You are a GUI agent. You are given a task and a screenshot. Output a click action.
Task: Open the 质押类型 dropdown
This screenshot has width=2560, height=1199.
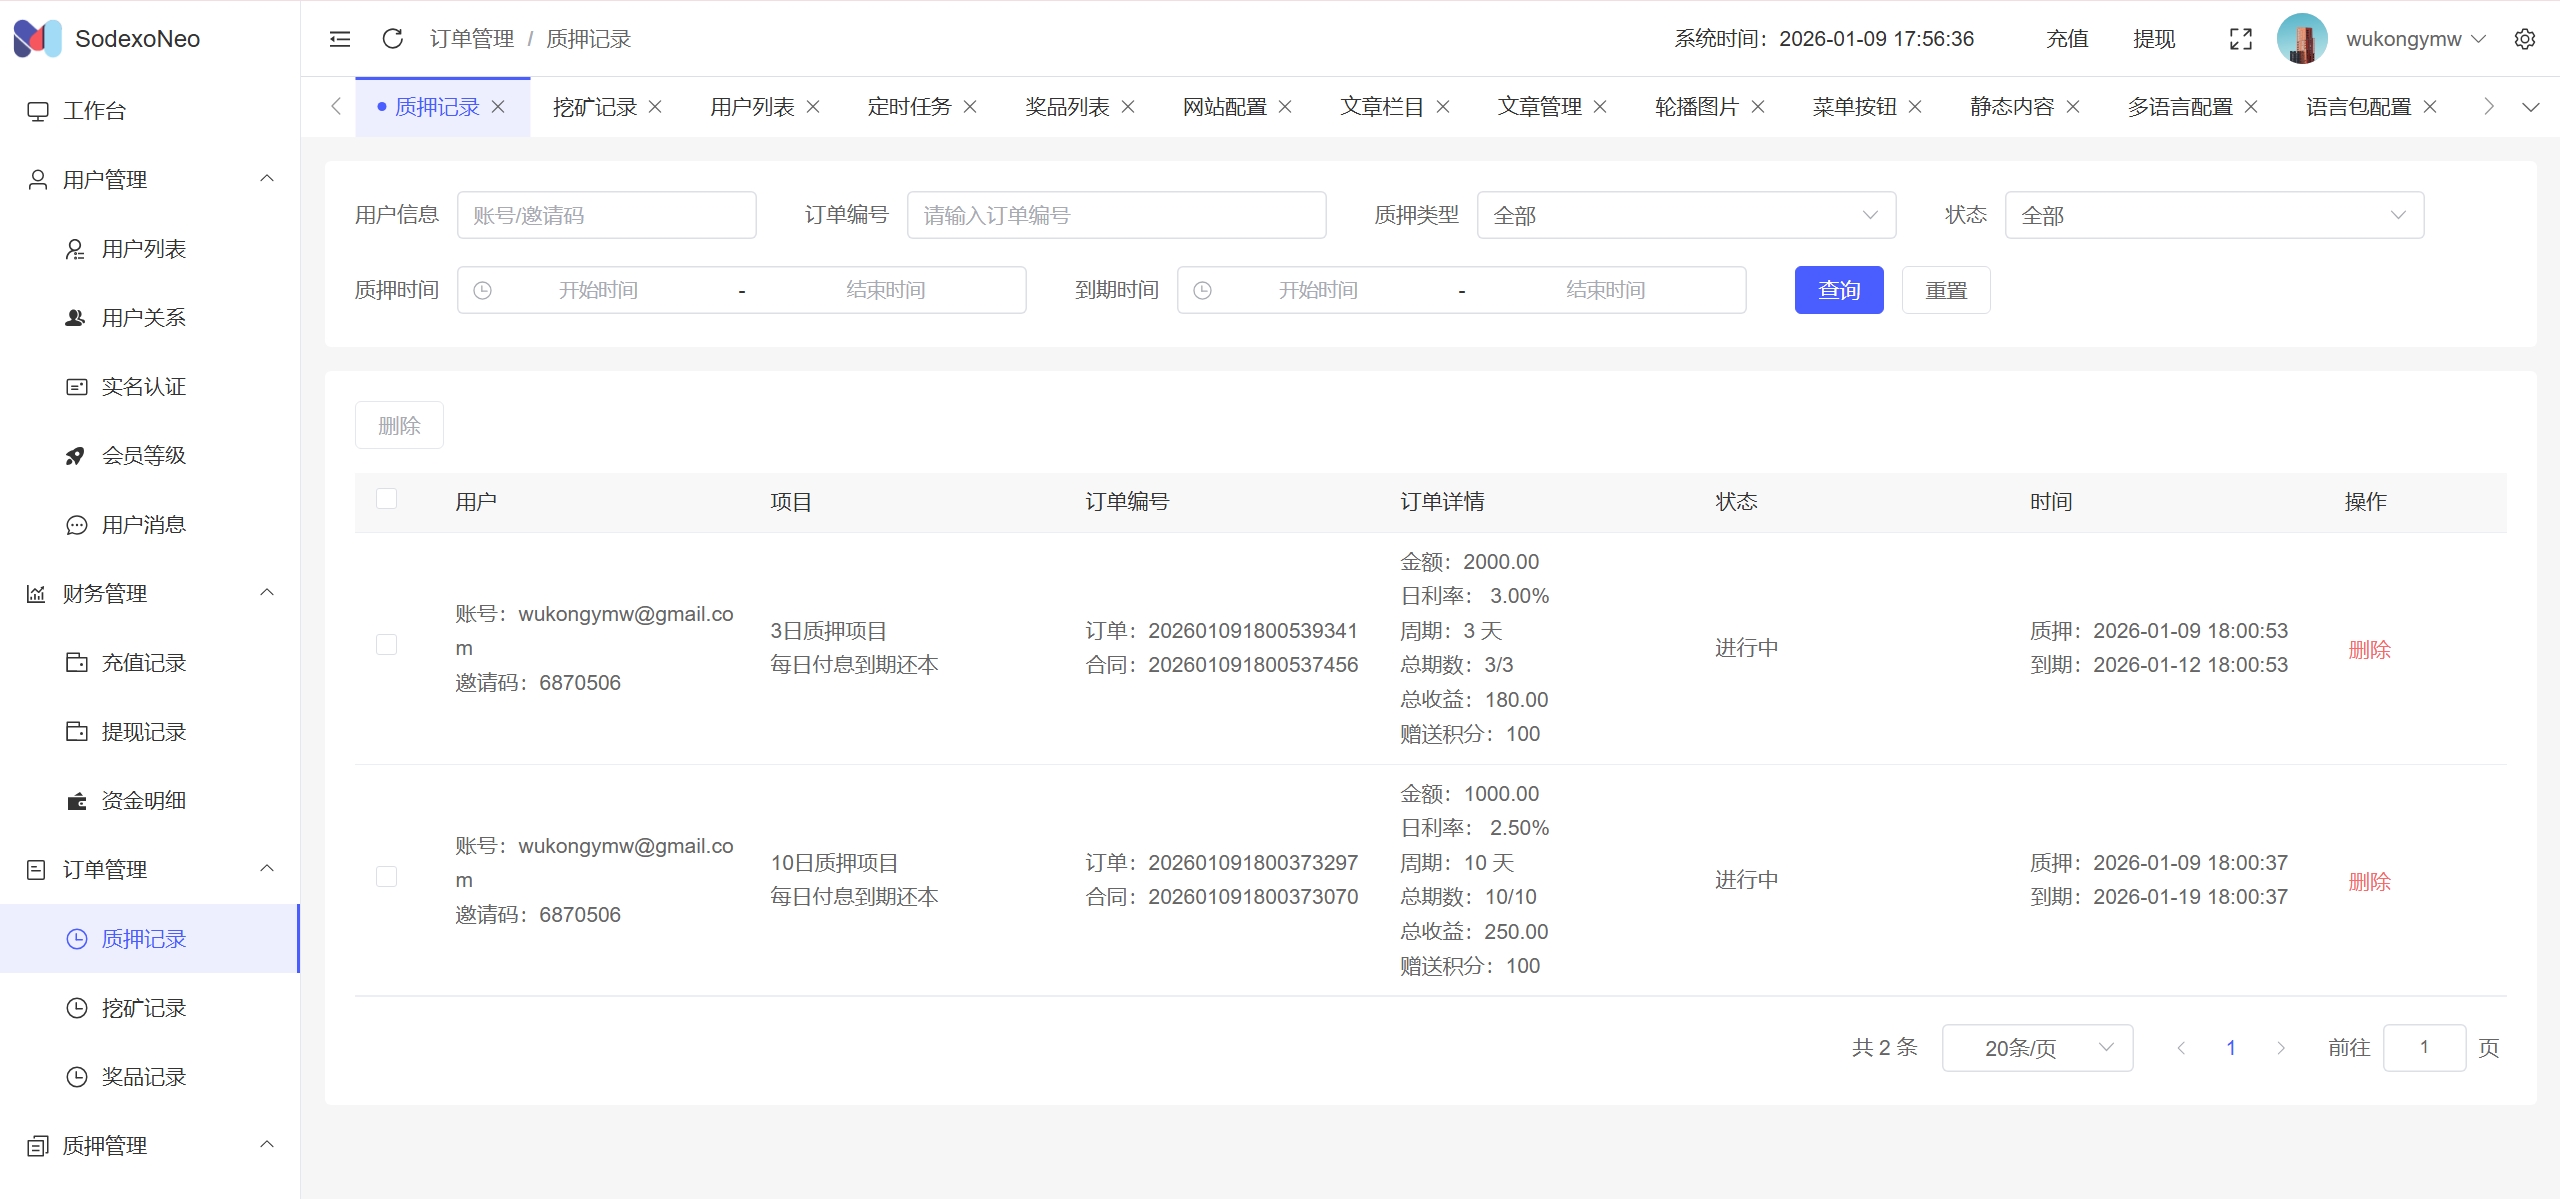click(1685, 216)
